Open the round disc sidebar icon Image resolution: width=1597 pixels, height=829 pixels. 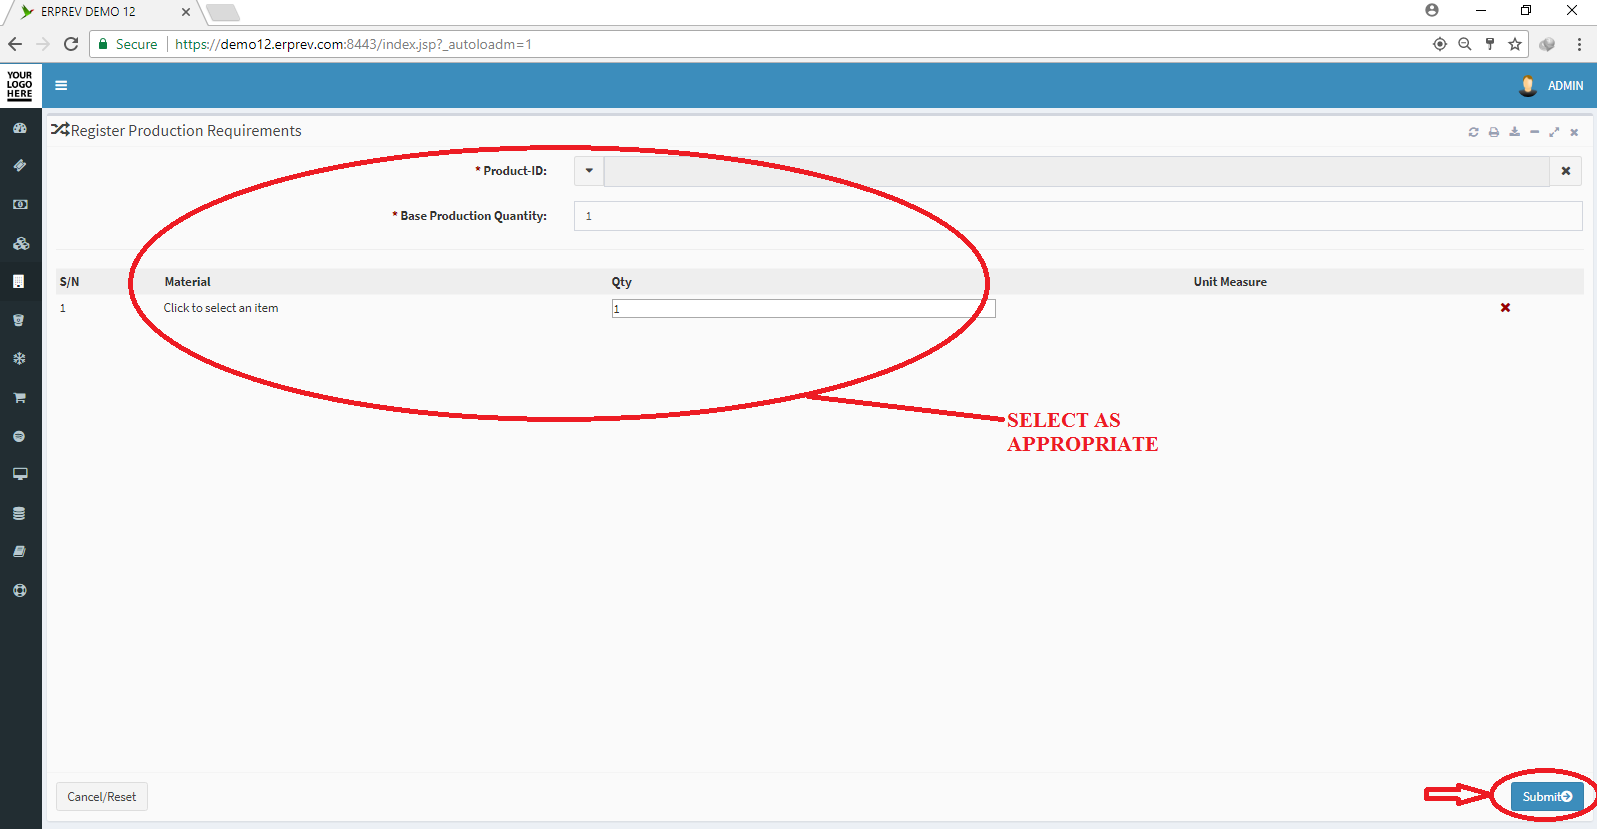coord(19,436)
